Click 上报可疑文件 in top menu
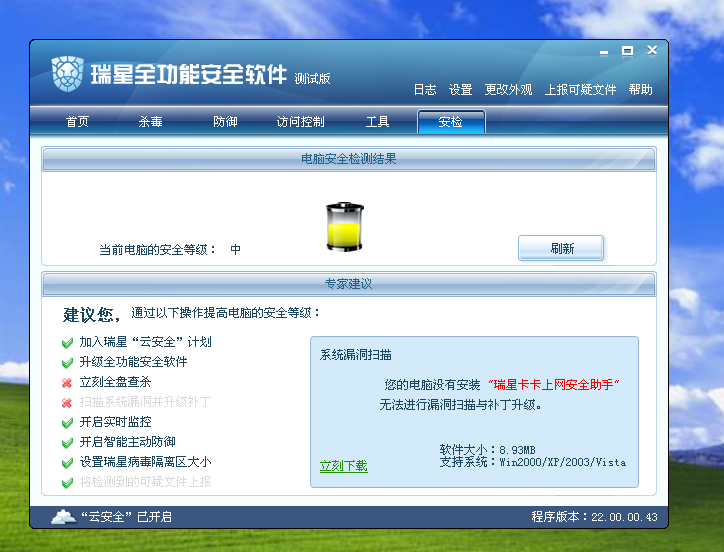The height and width of the screenshot is (552, 724). click(x=580, y=90)
